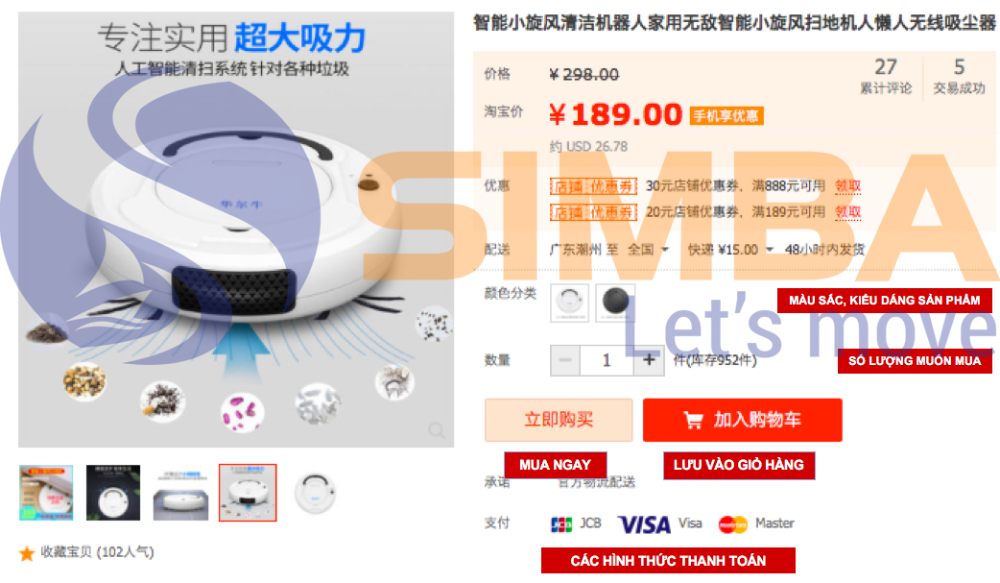Click the star favorite icon beside 收藏宝贝

27,553
